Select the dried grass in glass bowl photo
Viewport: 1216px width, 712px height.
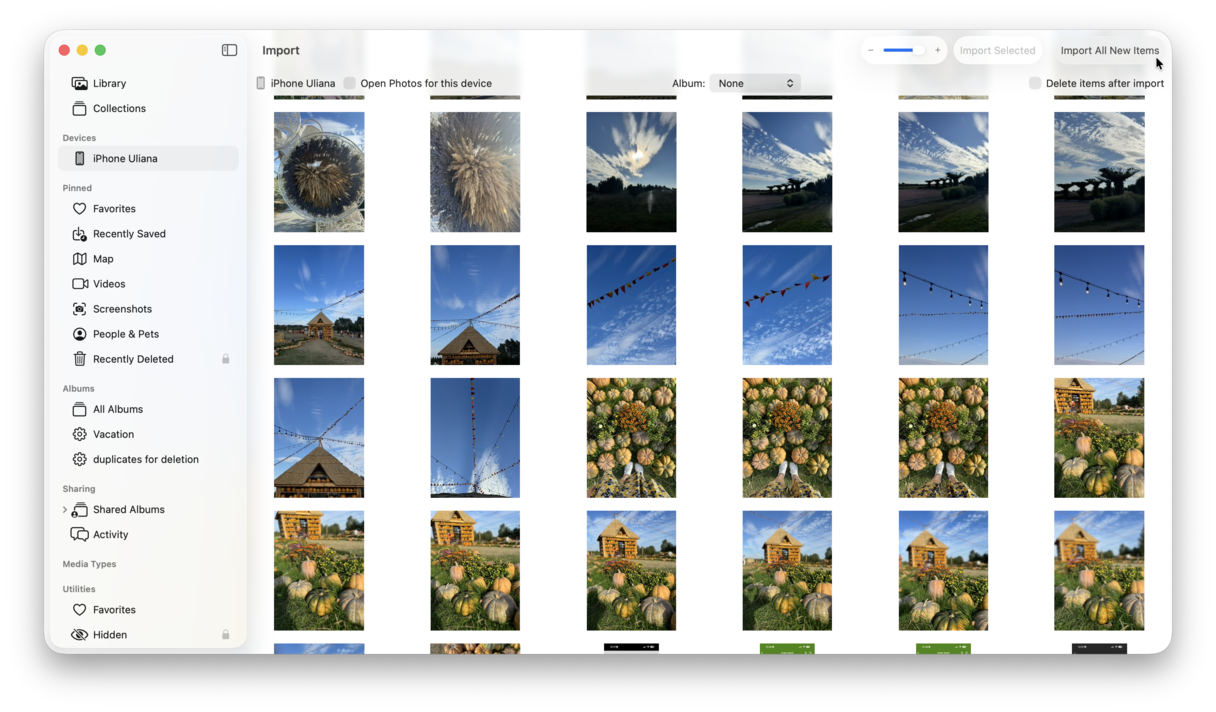pos(319,172)
